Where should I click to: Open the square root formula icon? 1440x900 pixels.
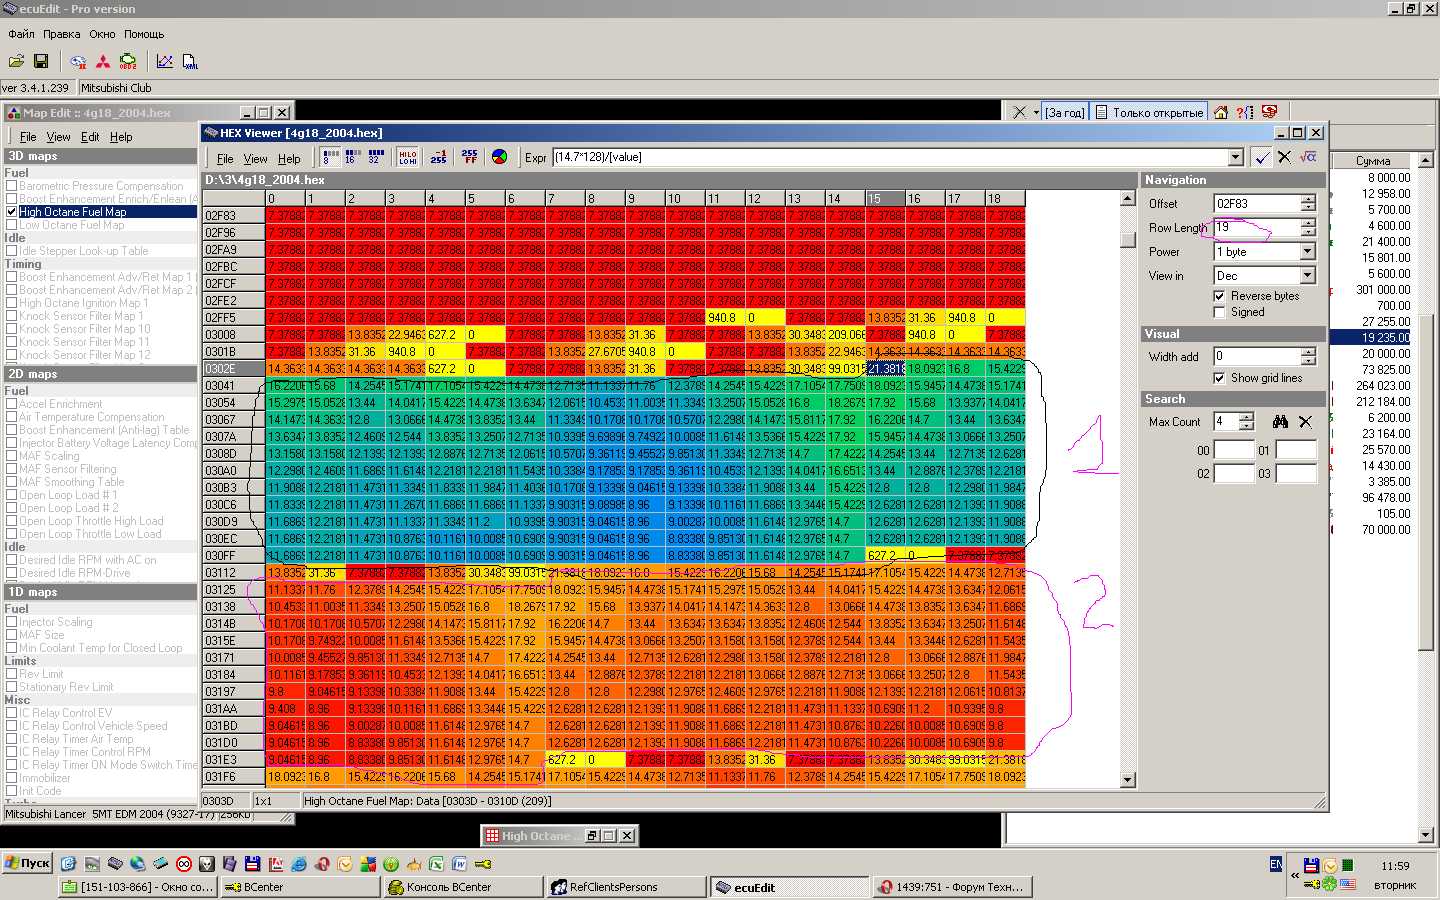coord(1308,157)
